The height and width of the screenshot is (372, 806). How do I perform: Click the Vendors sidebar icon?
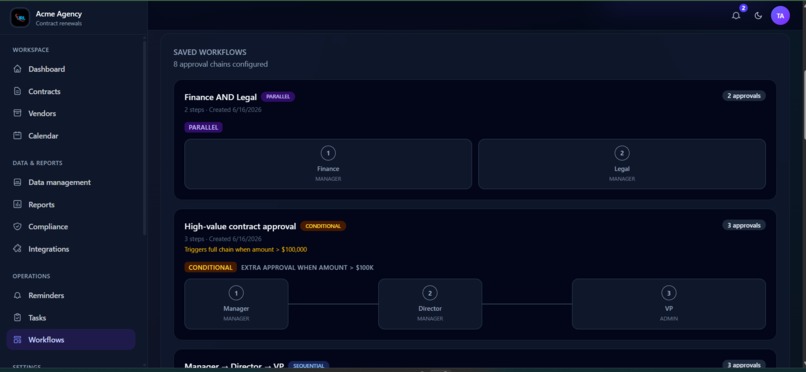pos(17,114)
